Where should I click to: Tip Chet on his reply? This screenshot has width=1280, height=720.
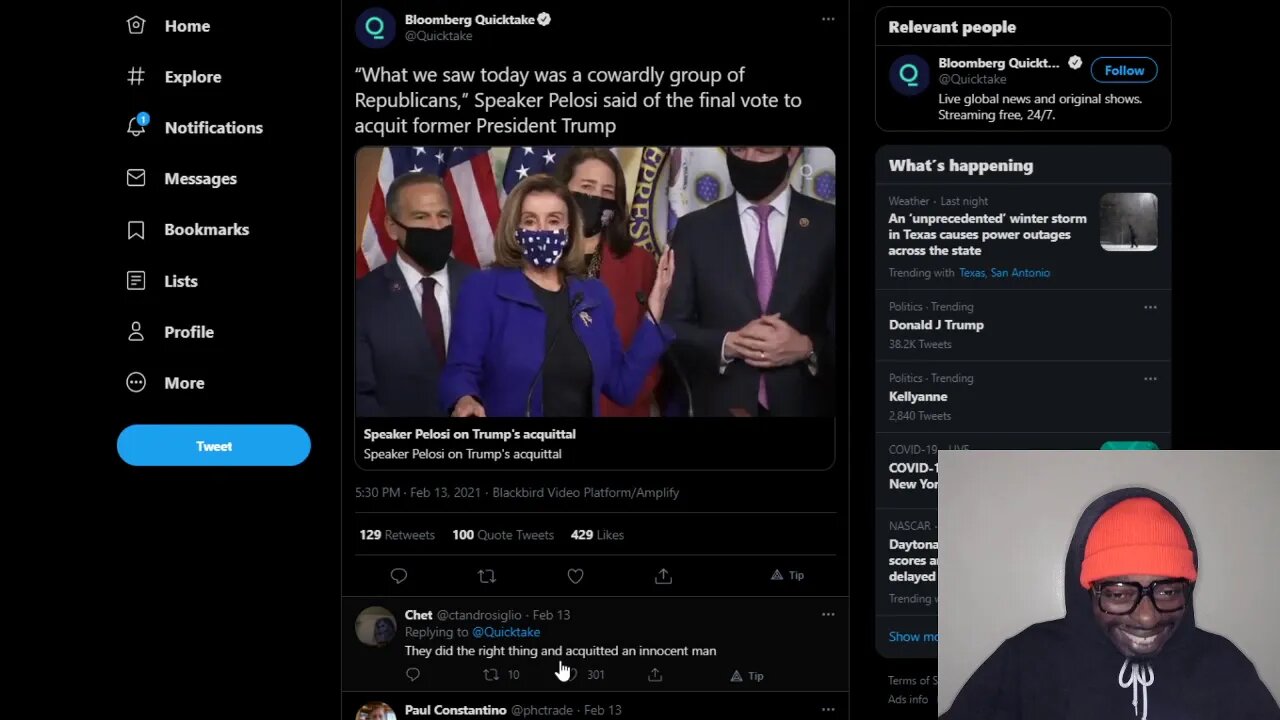point(747,676)
